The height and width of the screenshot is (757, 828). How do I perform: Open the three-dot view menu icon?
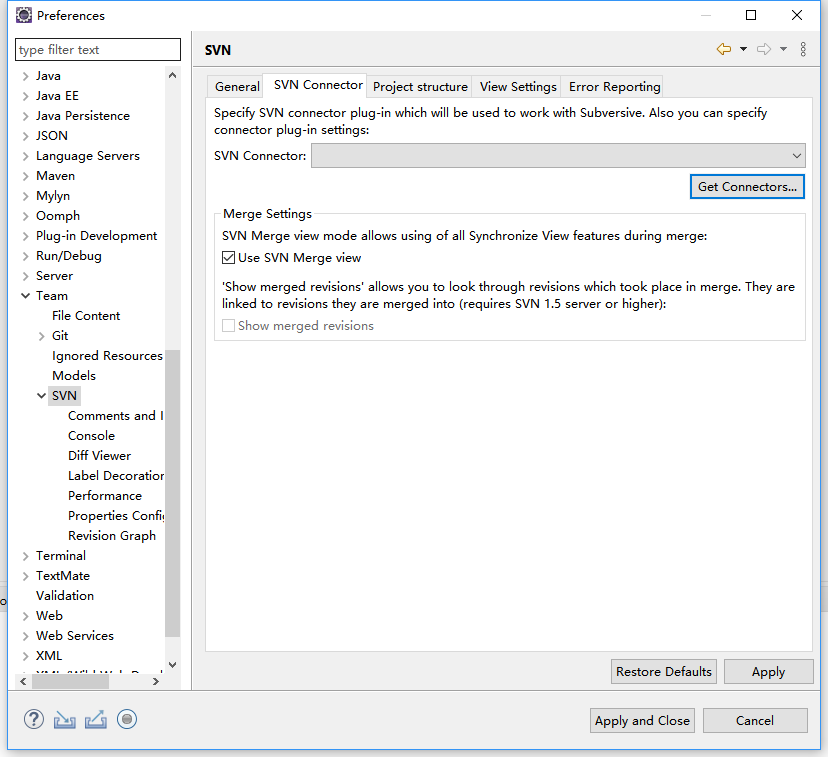coord(803,49)
